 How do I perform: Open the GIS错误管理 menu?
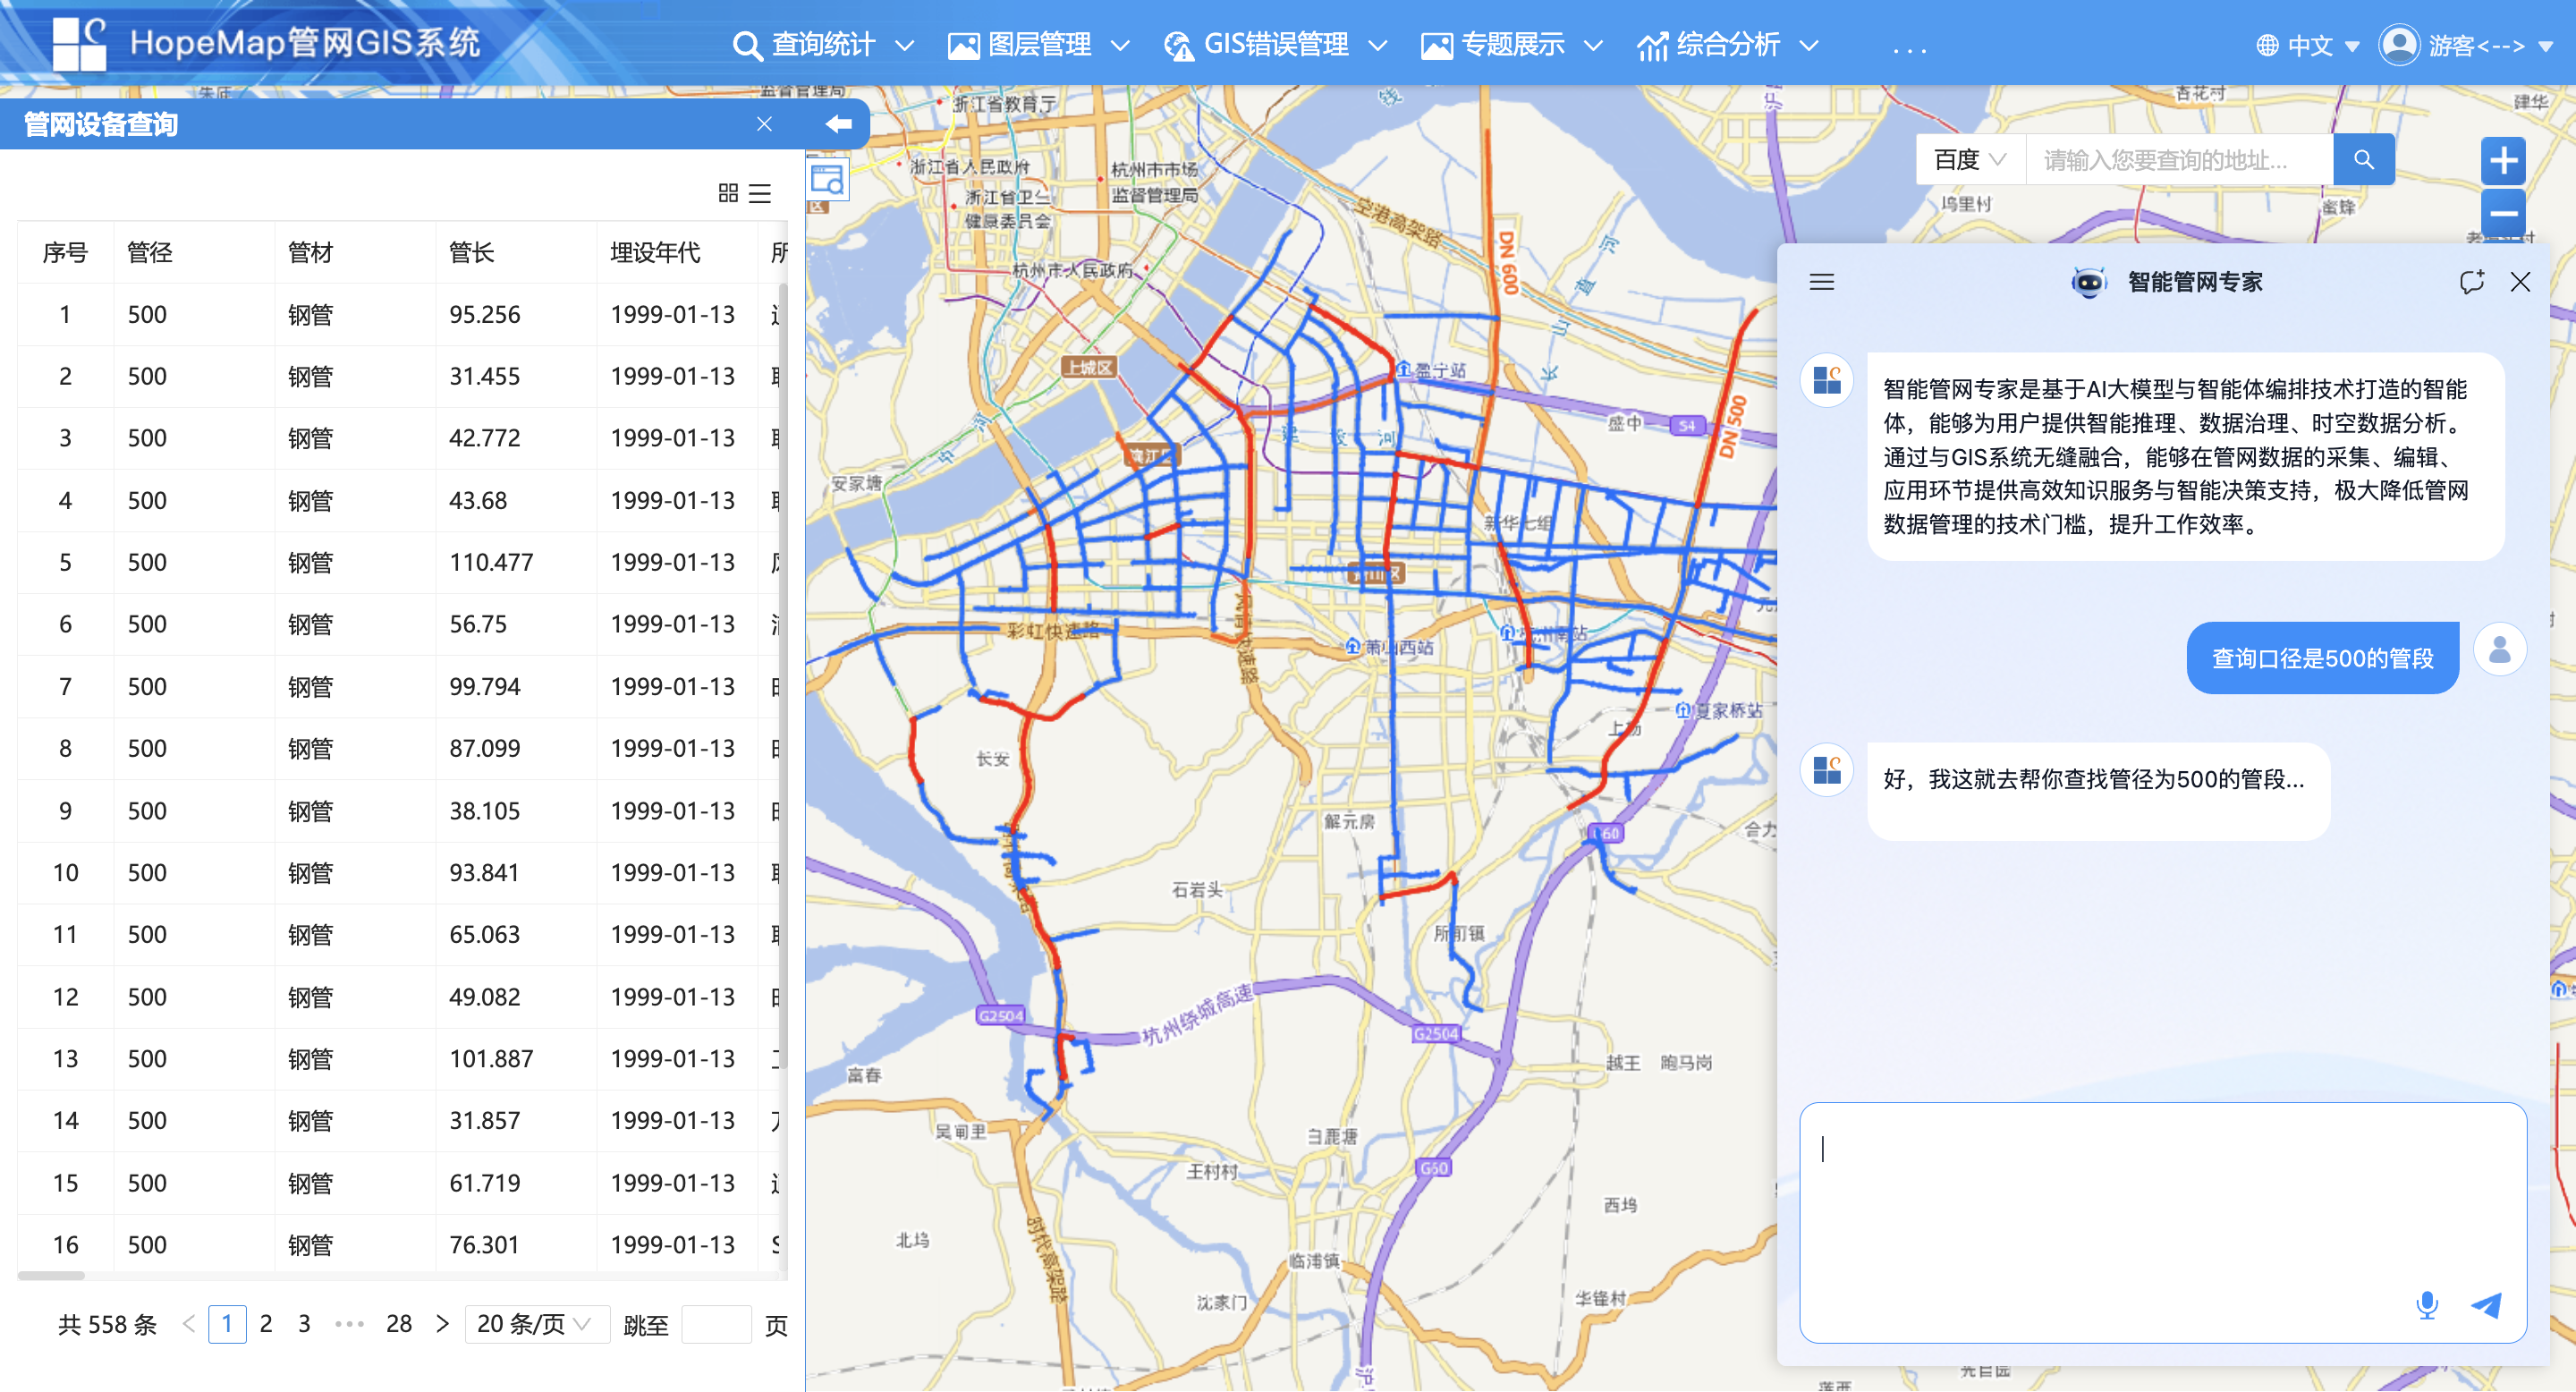[x=1276, y=45]
